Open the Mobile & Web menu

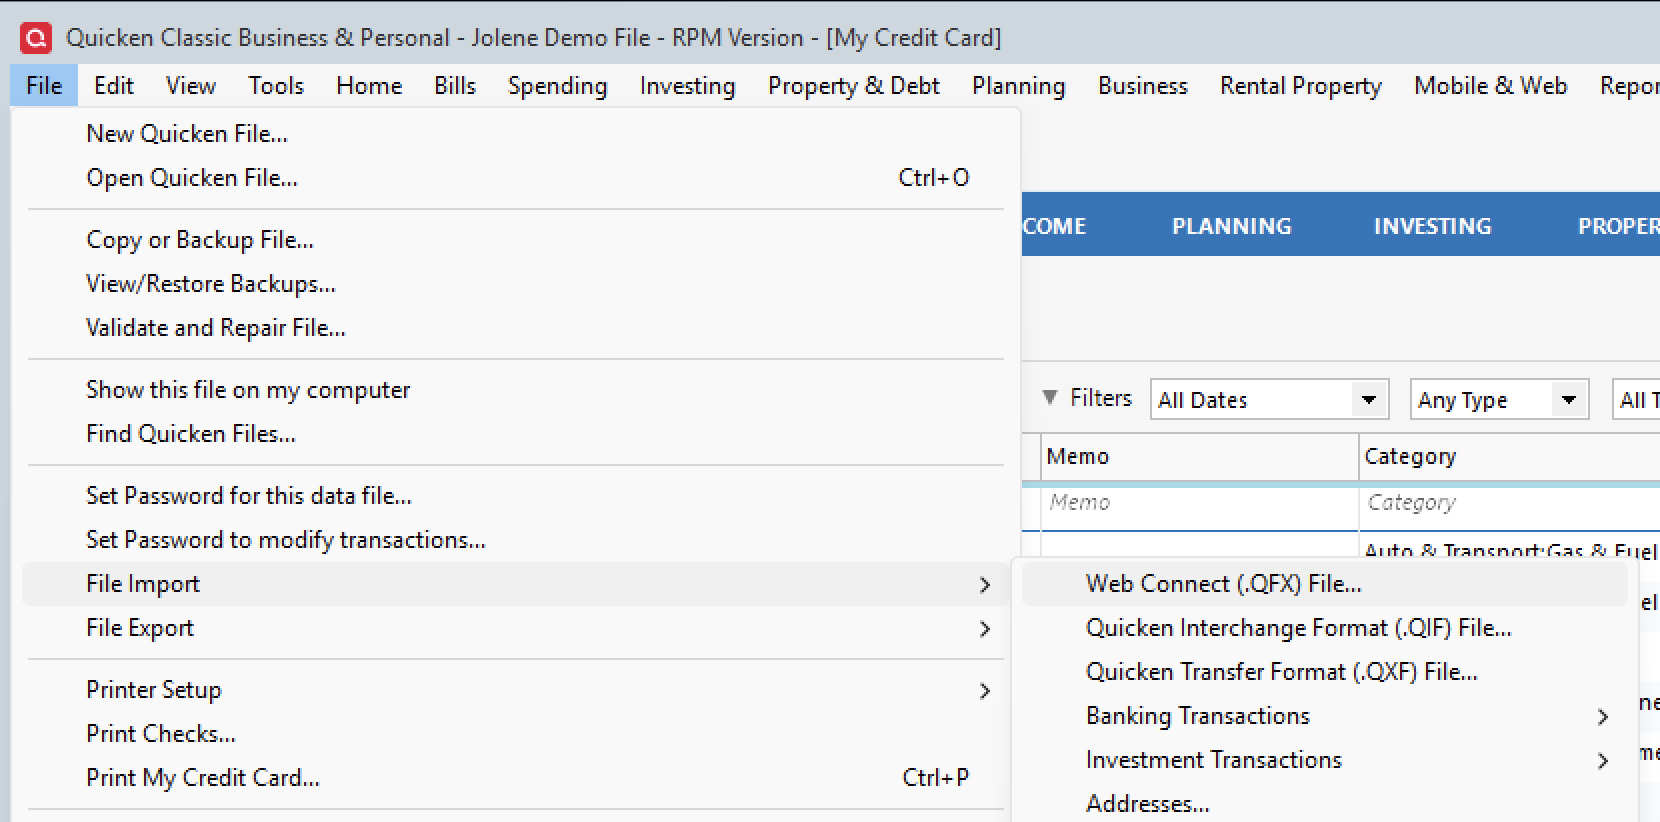tap(1490, 86)
